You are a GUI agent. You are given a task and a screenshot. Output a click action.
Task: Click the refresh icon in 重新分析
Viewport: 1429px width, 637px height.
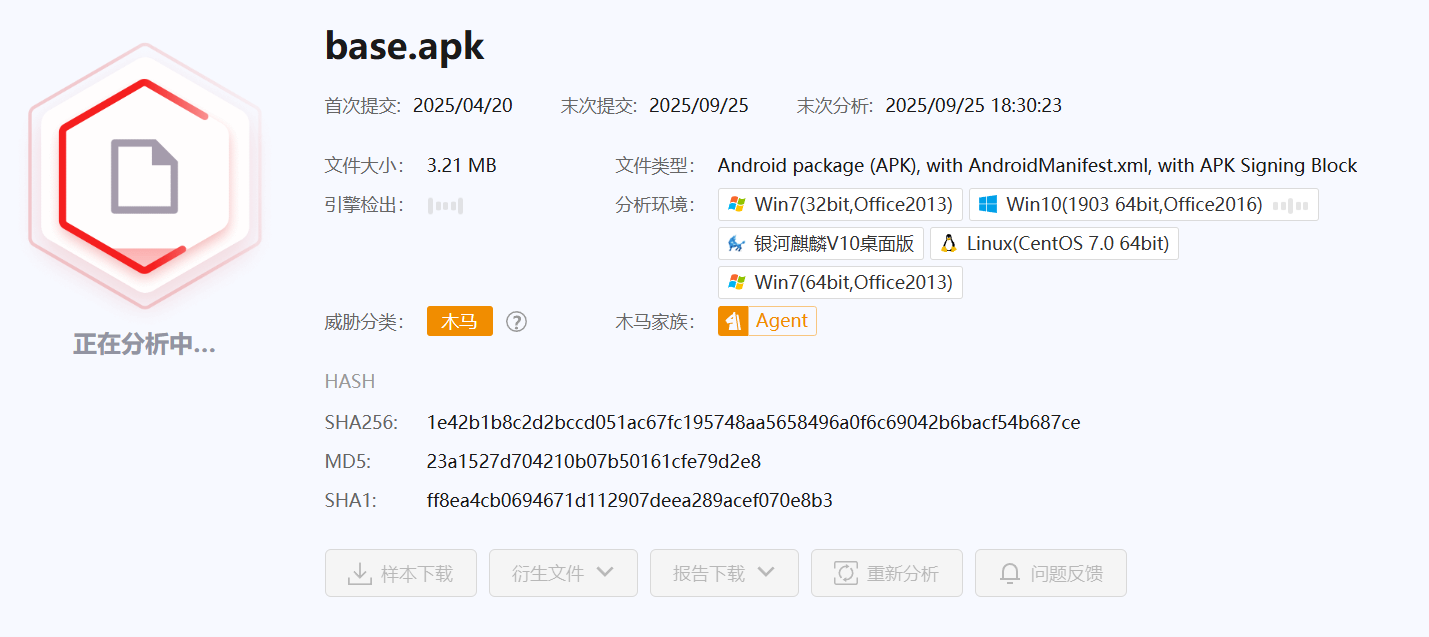pos(846,573)
